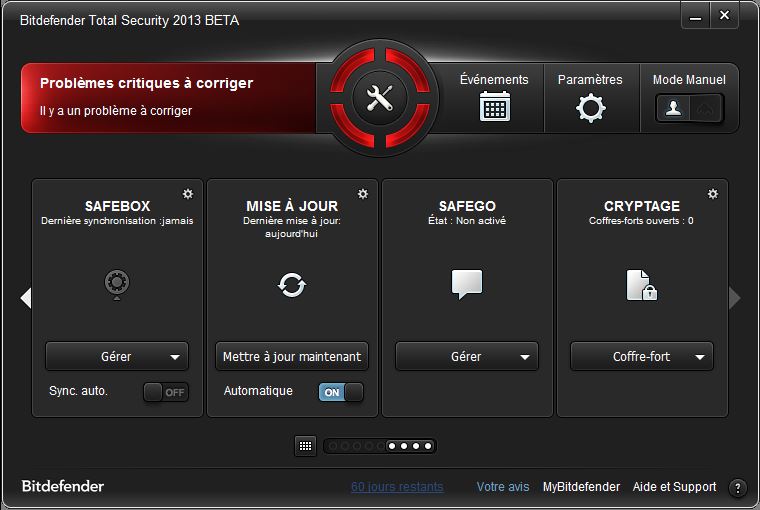Click the CRYPTAGE module title
This screenshot has height=510, width=760.
(642, 206)
